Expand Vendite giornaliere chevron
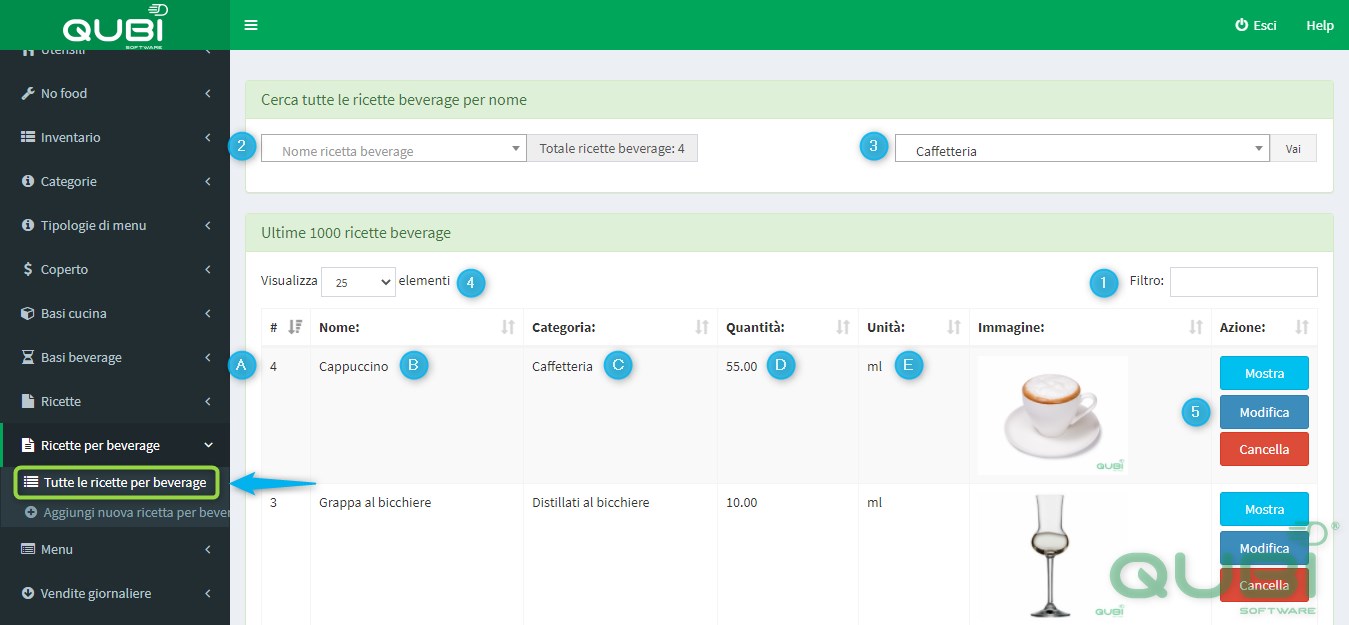Viewport: 1349px width, 625px height. pos(208,593)
